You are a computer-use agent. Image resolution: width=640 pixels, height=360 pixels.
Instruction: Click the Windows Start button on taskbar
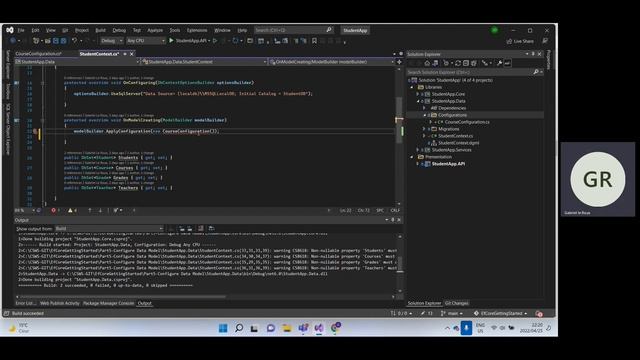(223, 328)
